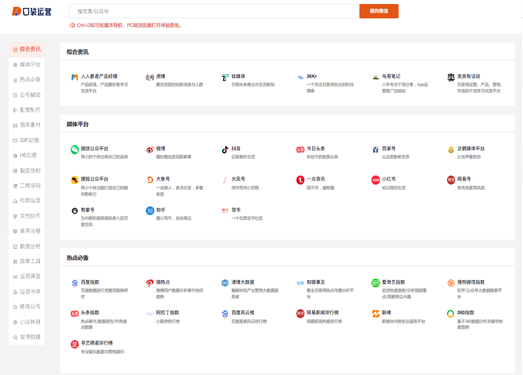Click the orange search button
The image size is (523, 375).
pos(379,11)
